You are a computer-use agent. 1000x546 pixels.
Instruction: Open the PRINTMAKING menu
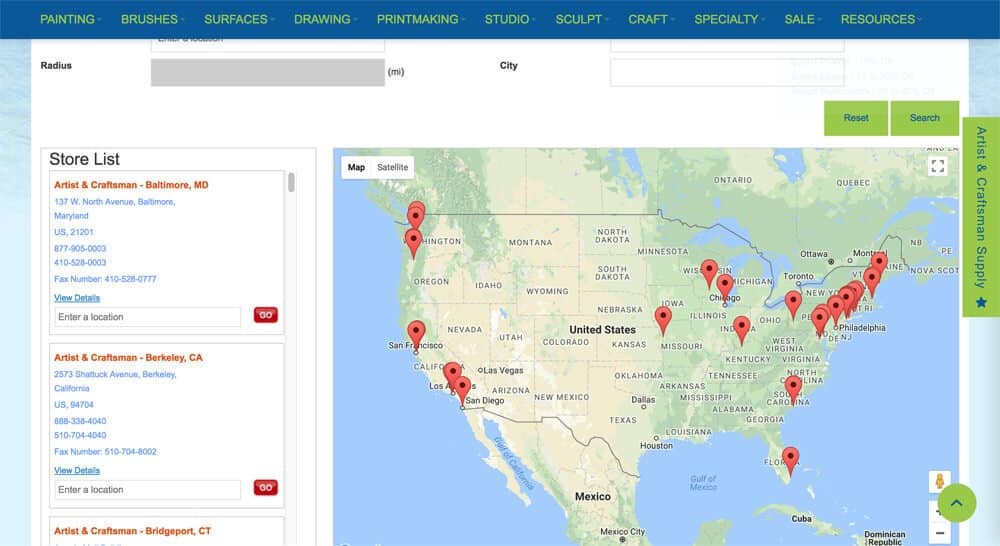(x=420, y=19)
